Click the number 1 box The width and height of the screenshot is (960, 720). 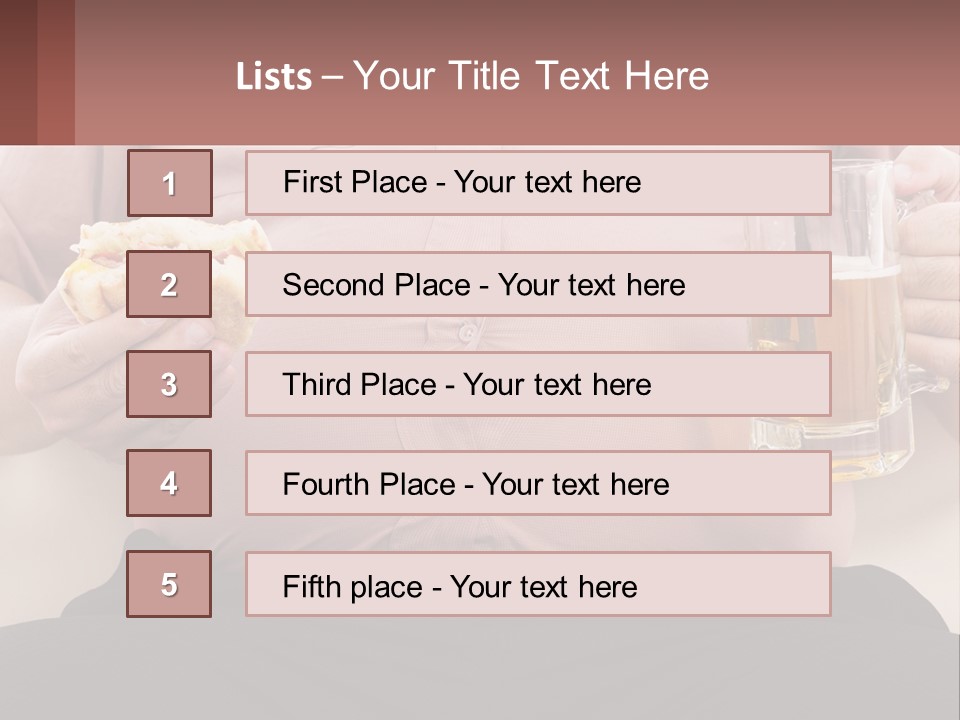[169, 183]
